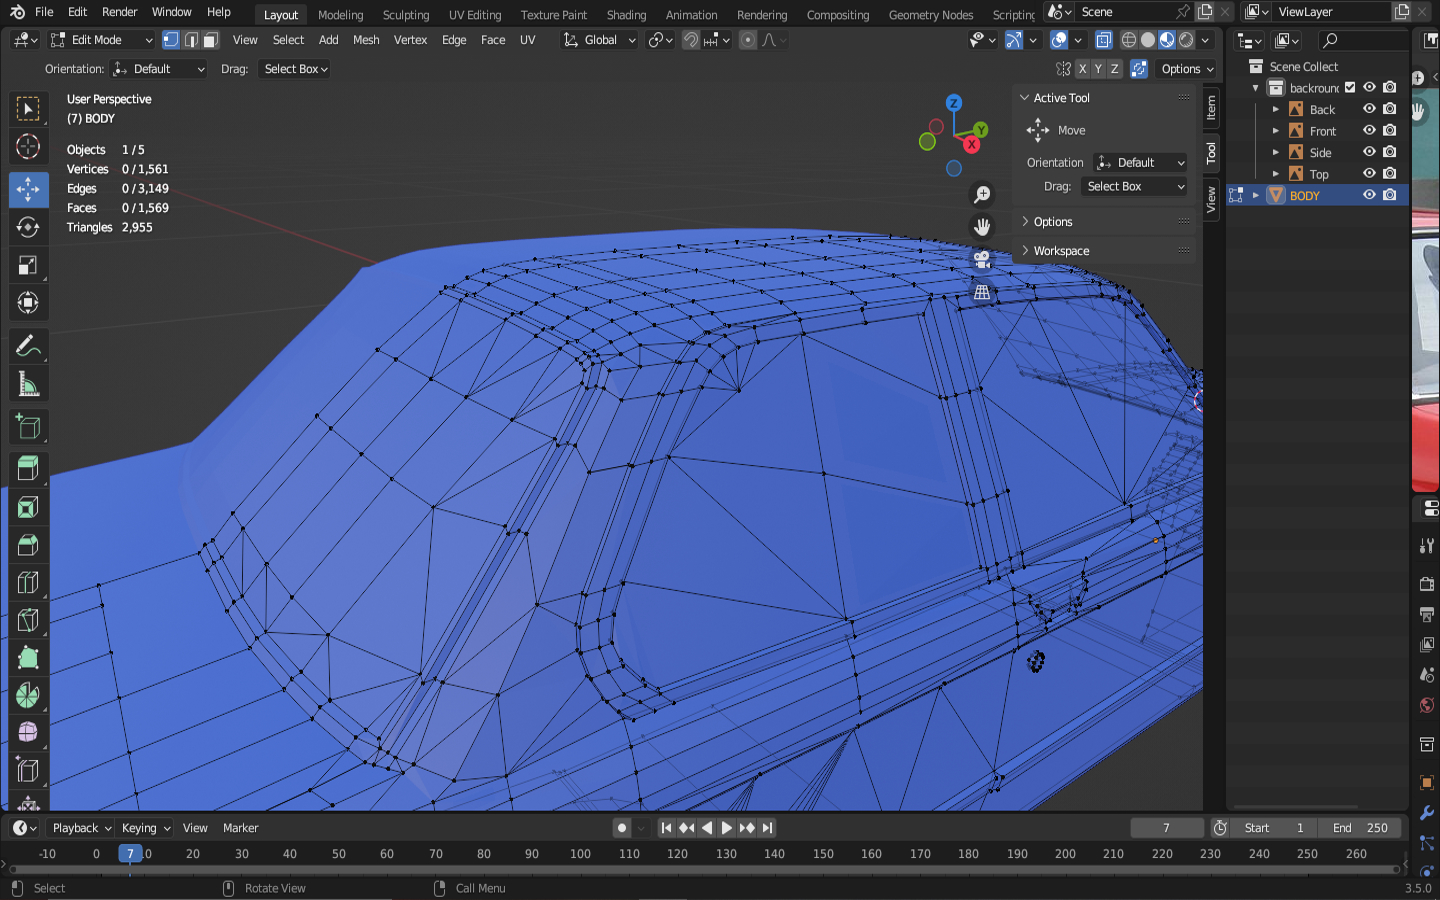Activate the Spin tool
The width and height of the screenshot is (1440, 900).
pos(28,696)
